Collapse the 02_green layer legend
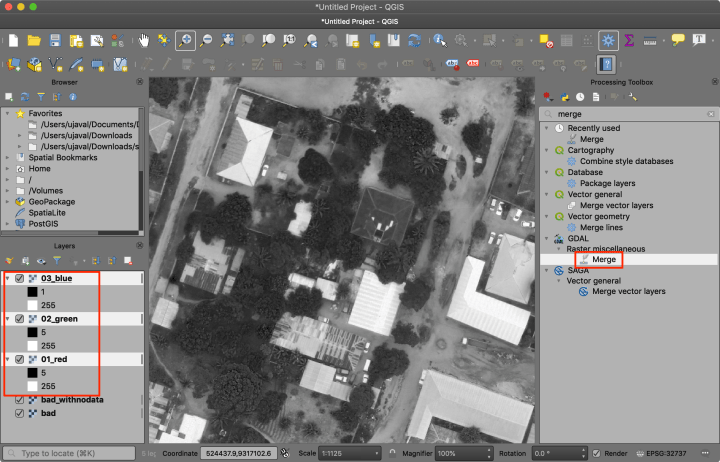 [x=8, y=319]
